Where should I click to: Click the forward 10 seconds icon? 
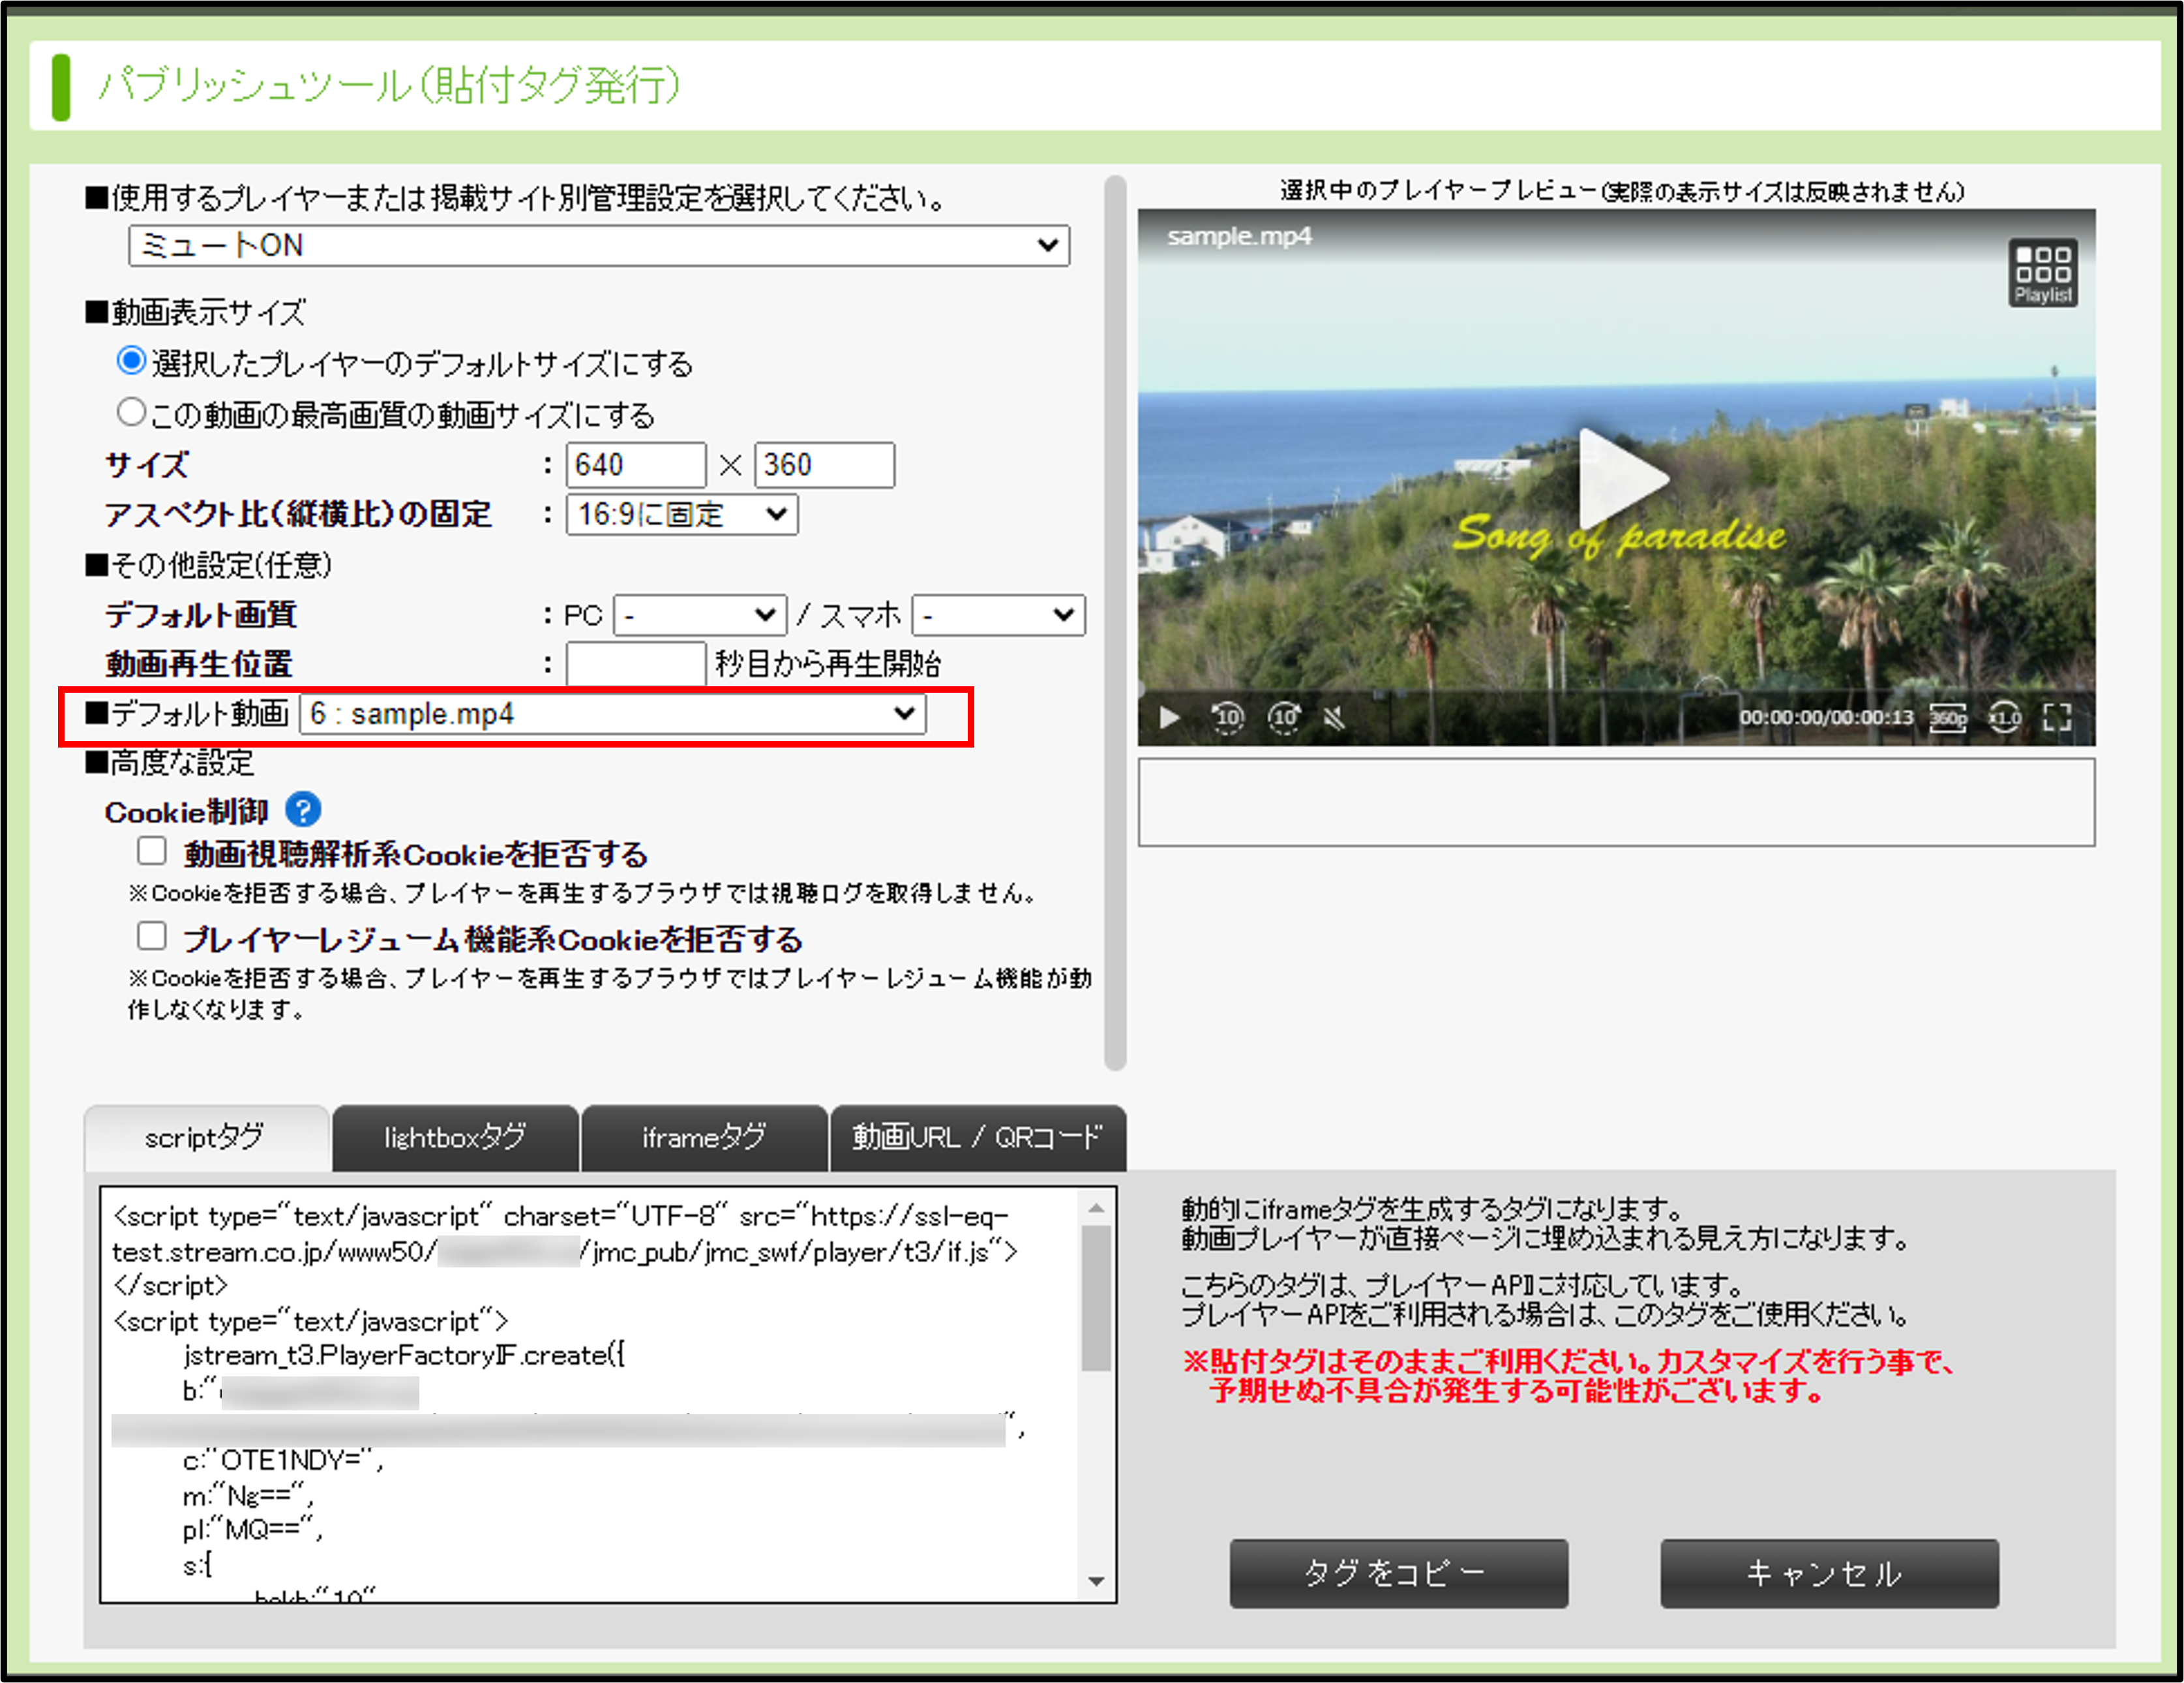(x=1284, y=717)
